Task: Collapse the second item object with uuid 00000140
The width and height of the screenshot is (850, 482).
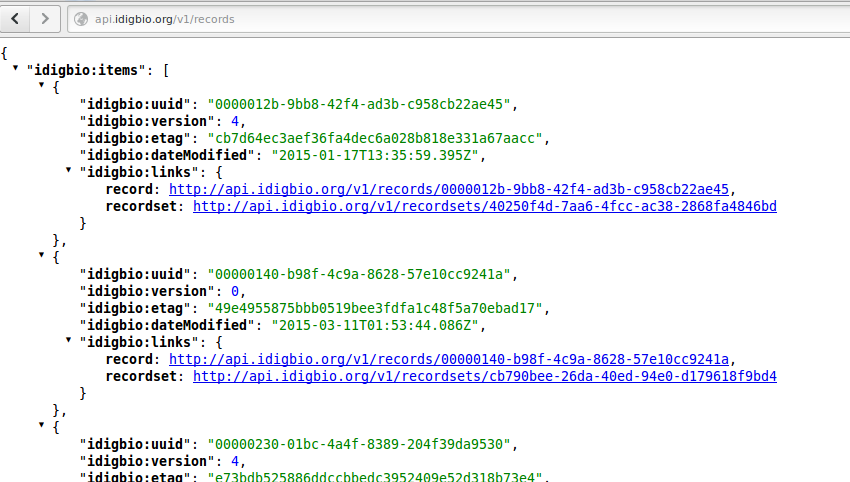Action: point(42,254)
